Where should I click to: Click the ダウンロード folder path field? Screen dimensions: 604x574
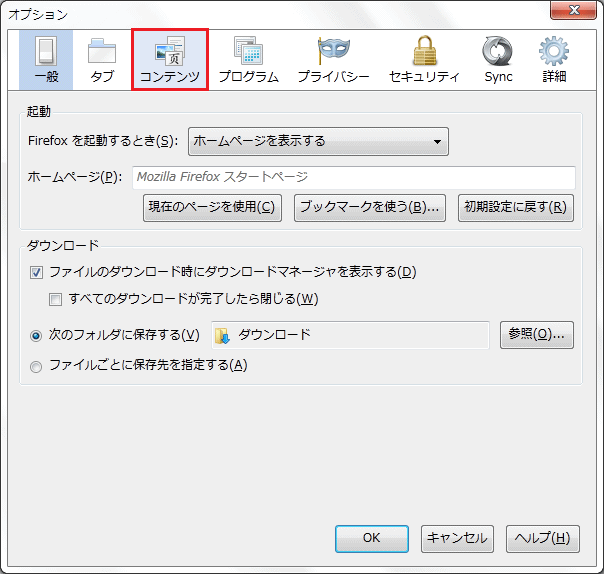click(350, 335)
